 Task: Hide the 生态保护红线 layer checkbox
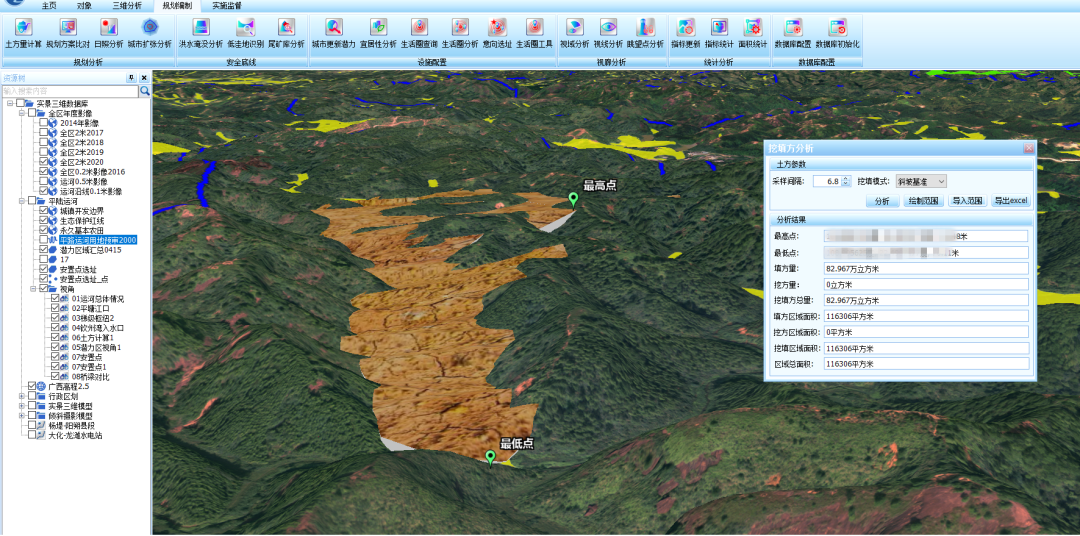(x=43, y=220)
